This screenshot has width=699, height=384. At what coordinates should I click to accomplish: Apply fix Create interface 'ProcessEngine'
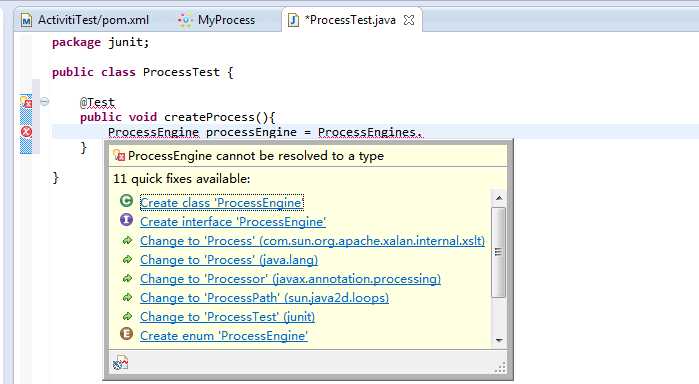233,222
